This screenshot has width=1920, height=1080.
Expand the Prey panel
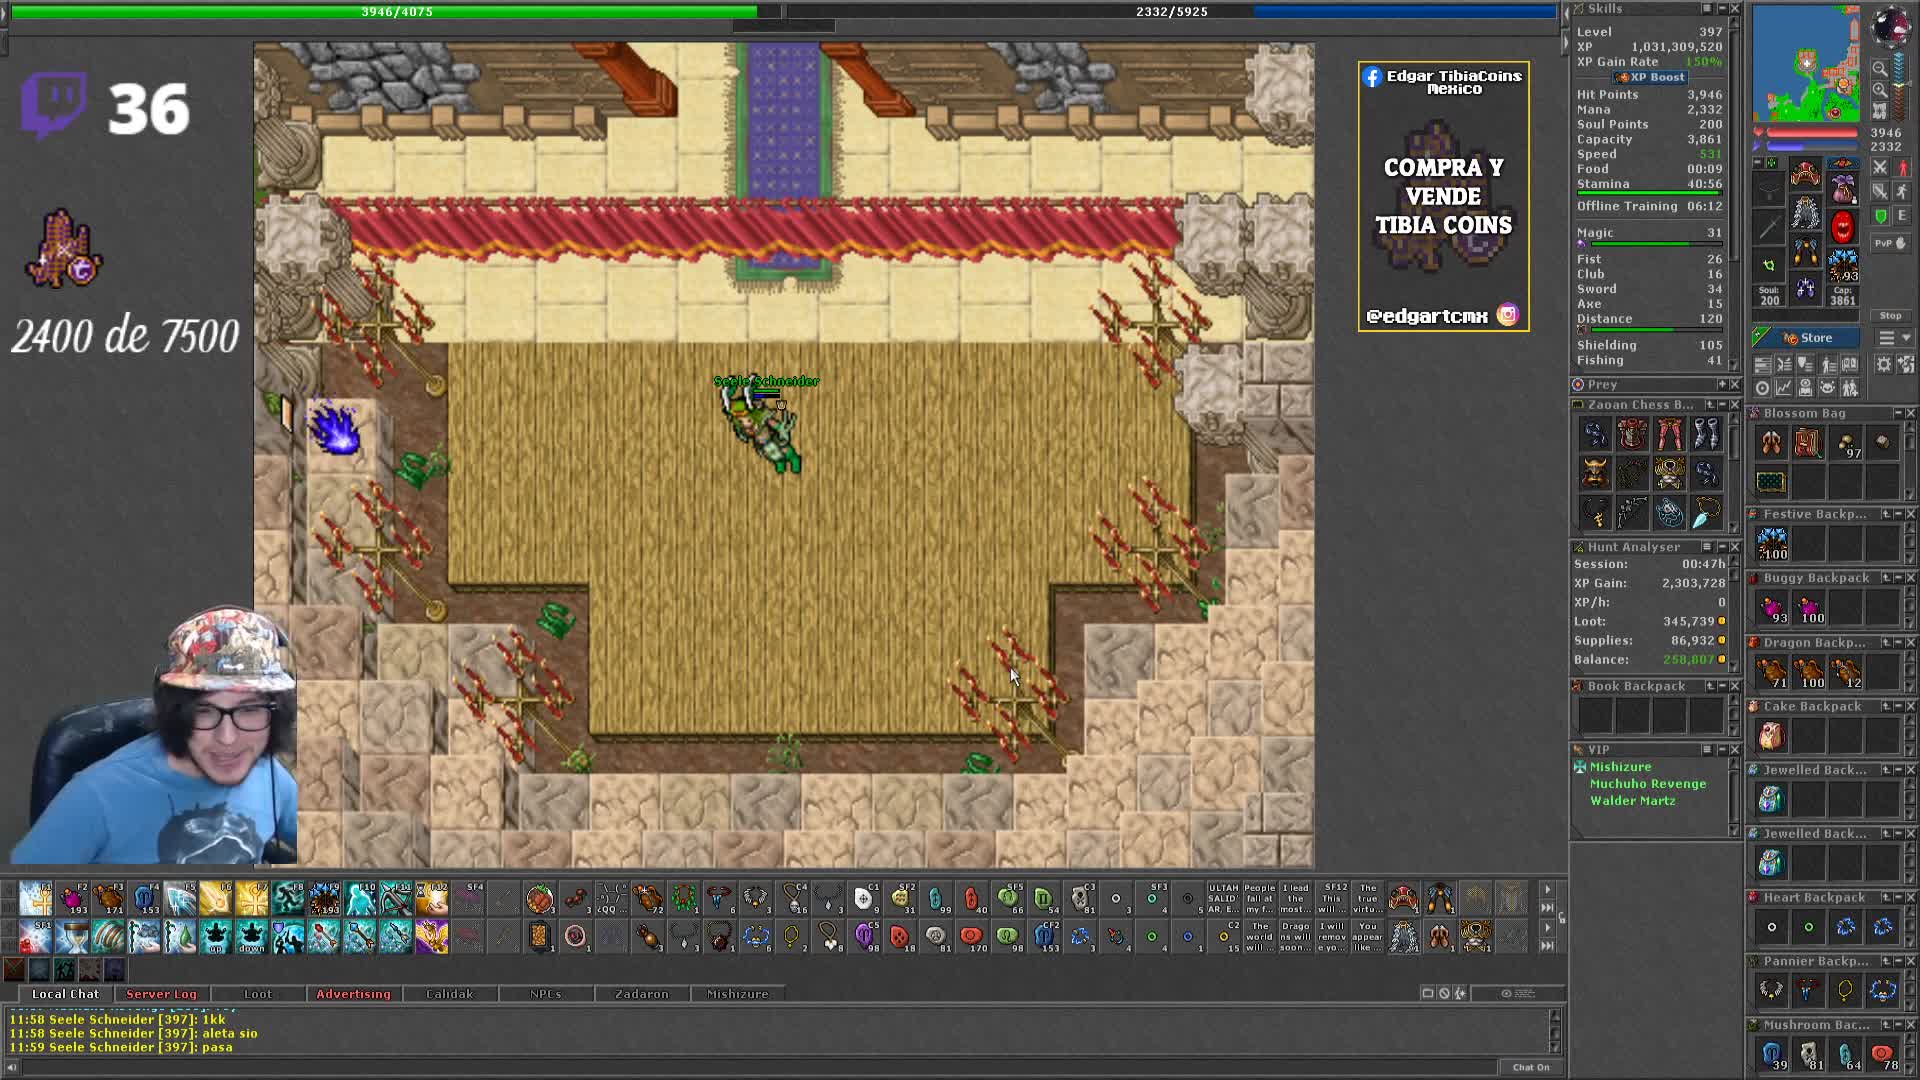point(1722,384)
